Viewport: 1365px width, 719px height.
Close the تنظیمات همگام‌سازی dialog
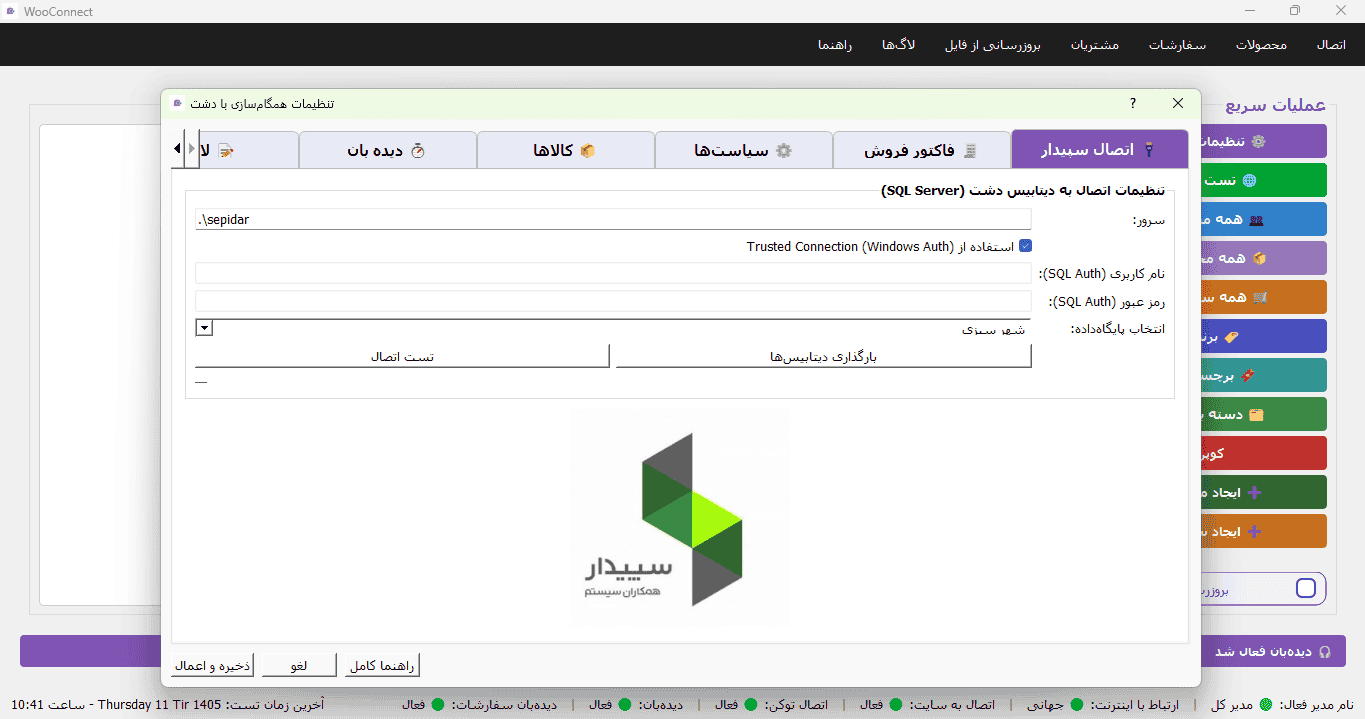pyautogui.click(x=1178, y=103)
